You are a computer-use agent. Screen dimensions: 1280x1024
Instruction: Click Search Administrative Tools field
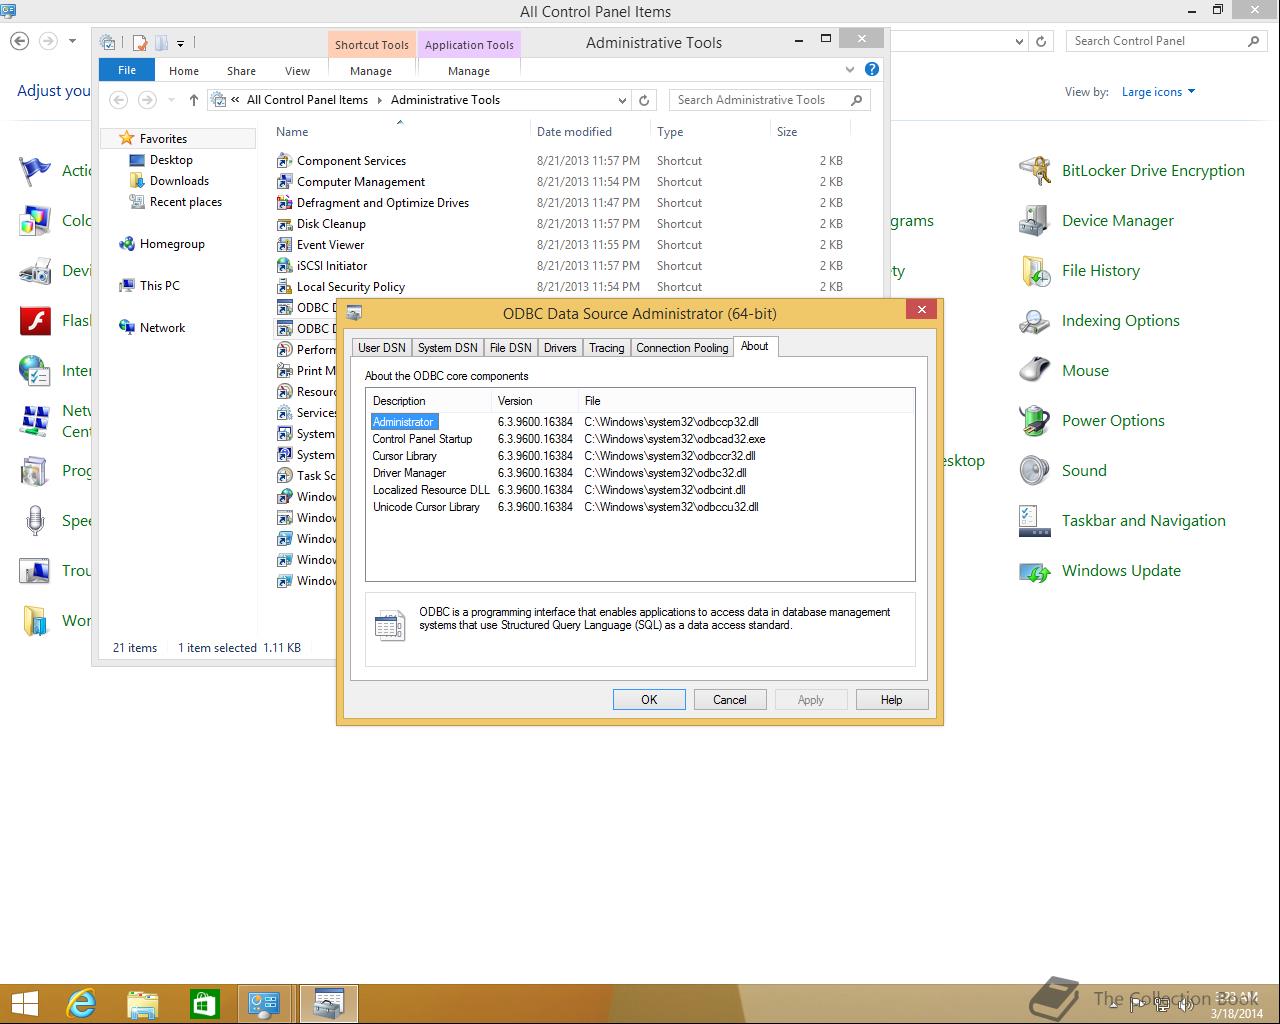[770, 100]
